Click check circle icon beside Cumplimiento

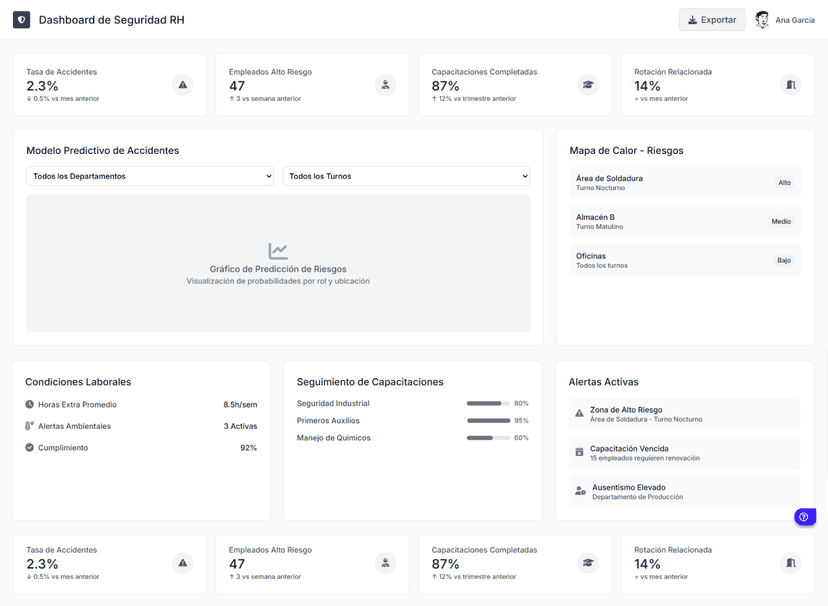point(30,448)
